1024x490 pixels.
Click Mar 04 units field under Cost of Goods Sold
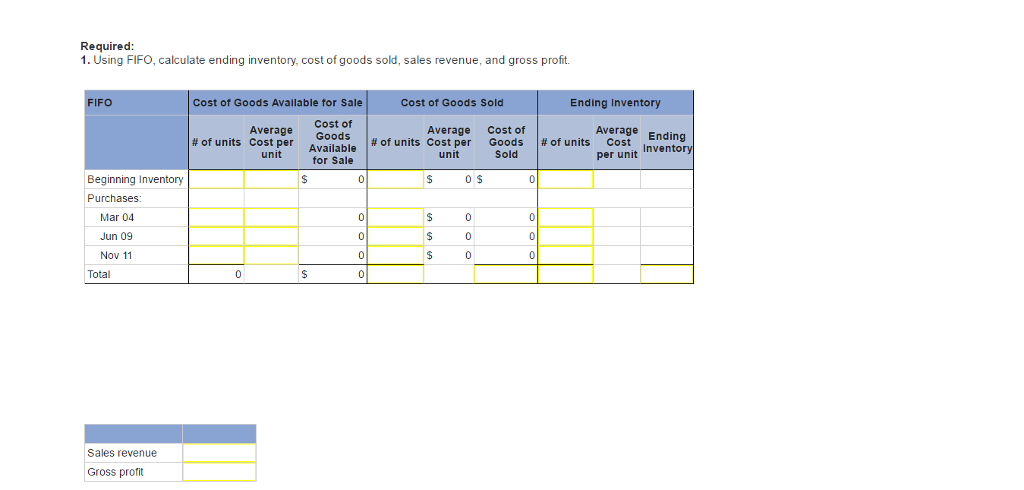pos(395,217)
